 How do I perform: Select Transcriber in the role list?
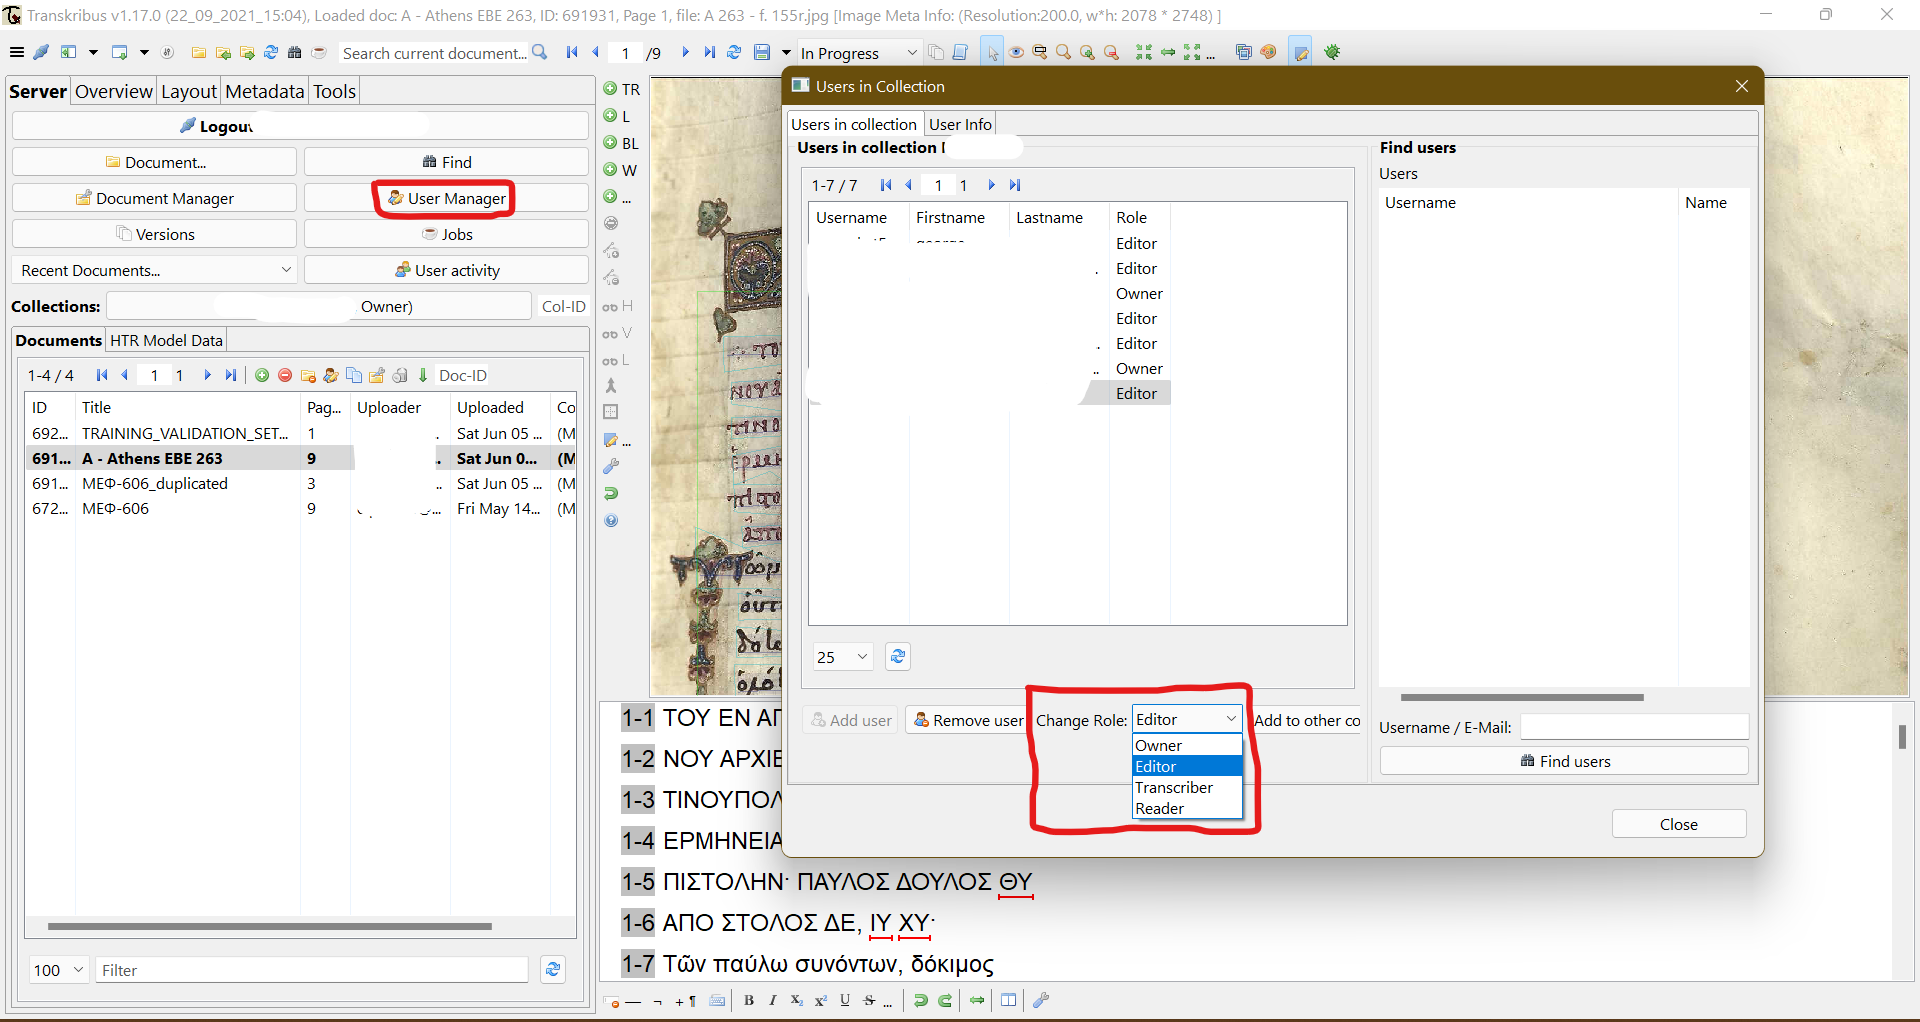pos(1187,787)
